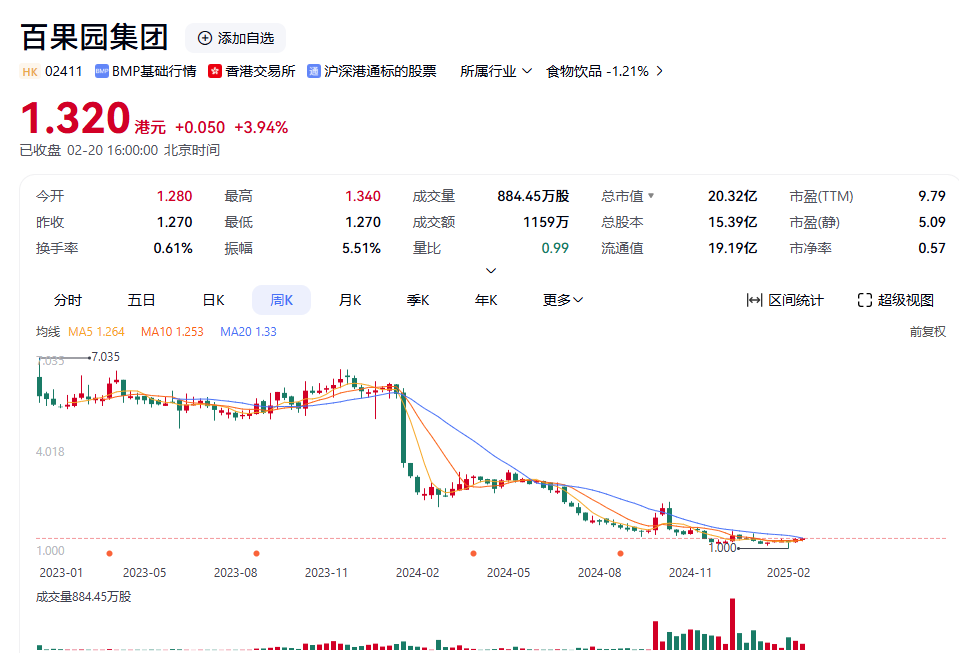Click the 均线 moving average label
The height and width of the screenshot is (653, 959).
[48, 331]
